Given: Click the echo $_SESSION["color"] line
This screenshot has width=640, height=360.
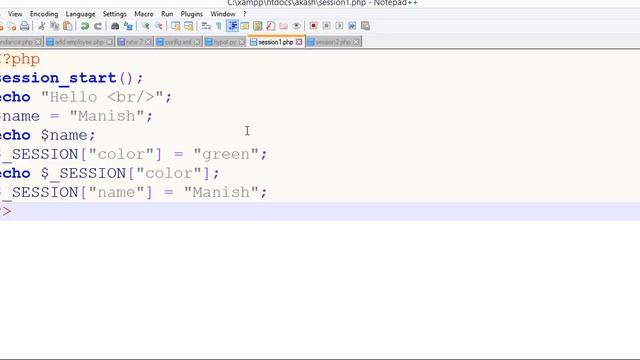Looking at the screenshot, I should [109, 173].
